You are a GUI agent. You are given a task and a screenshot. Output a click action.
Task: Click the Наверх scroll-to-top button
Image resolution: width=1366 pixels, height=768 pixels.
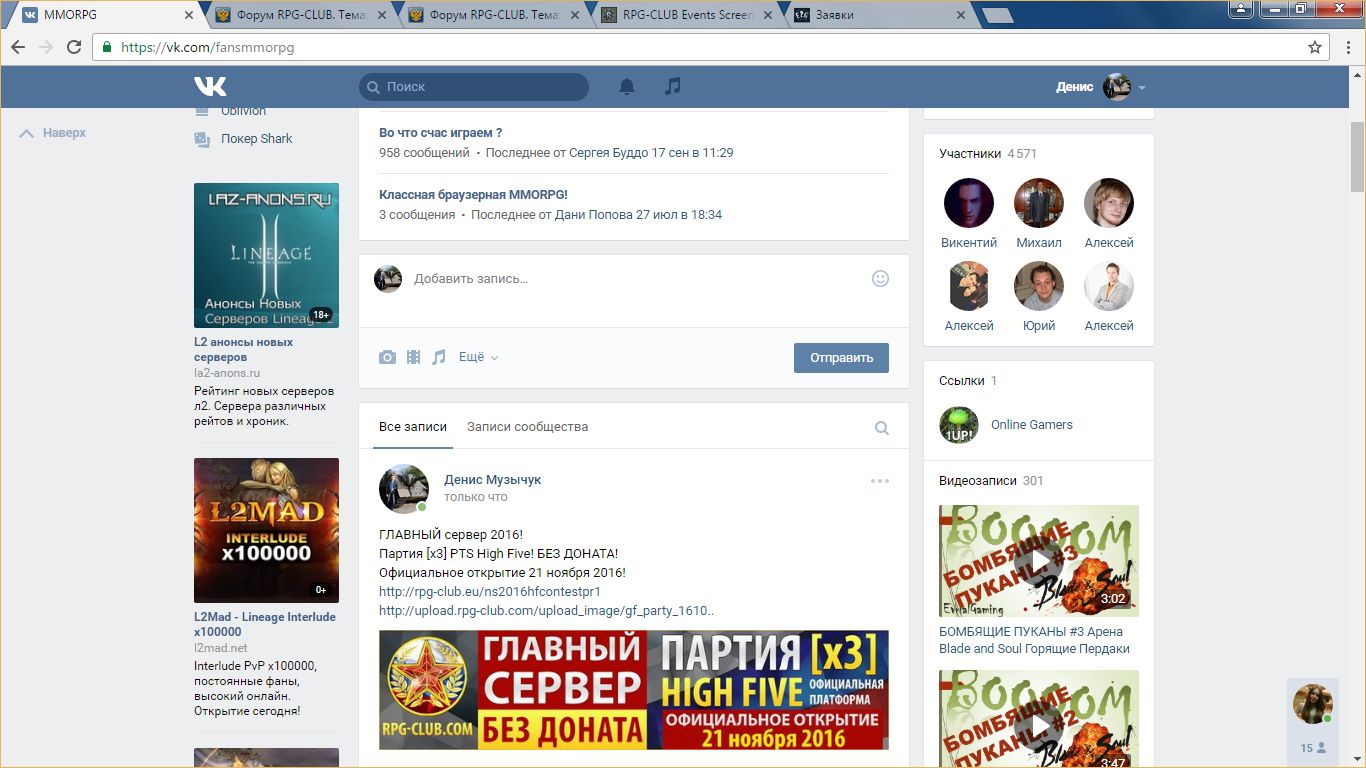point(54,133)
